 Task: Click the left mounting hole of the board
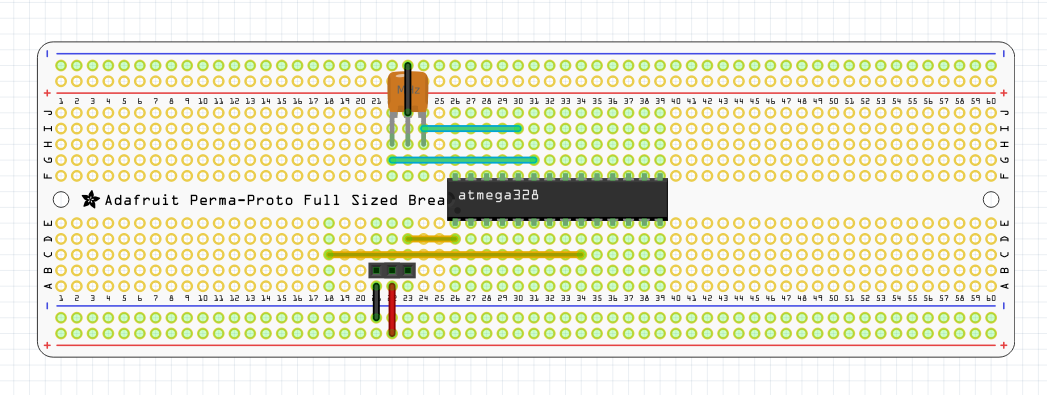point(61,200)
